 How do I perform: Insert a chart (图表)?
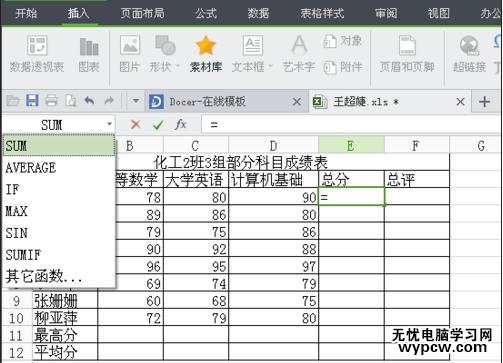click(x=89, y=54)
